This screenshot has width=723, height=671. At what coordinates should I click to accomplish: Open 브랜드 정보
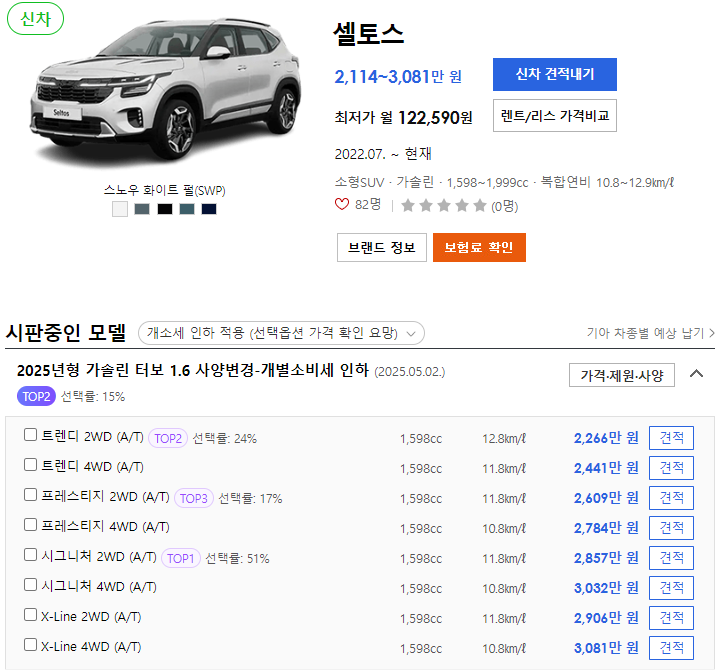pyautogui.click(x=382, y=248)
